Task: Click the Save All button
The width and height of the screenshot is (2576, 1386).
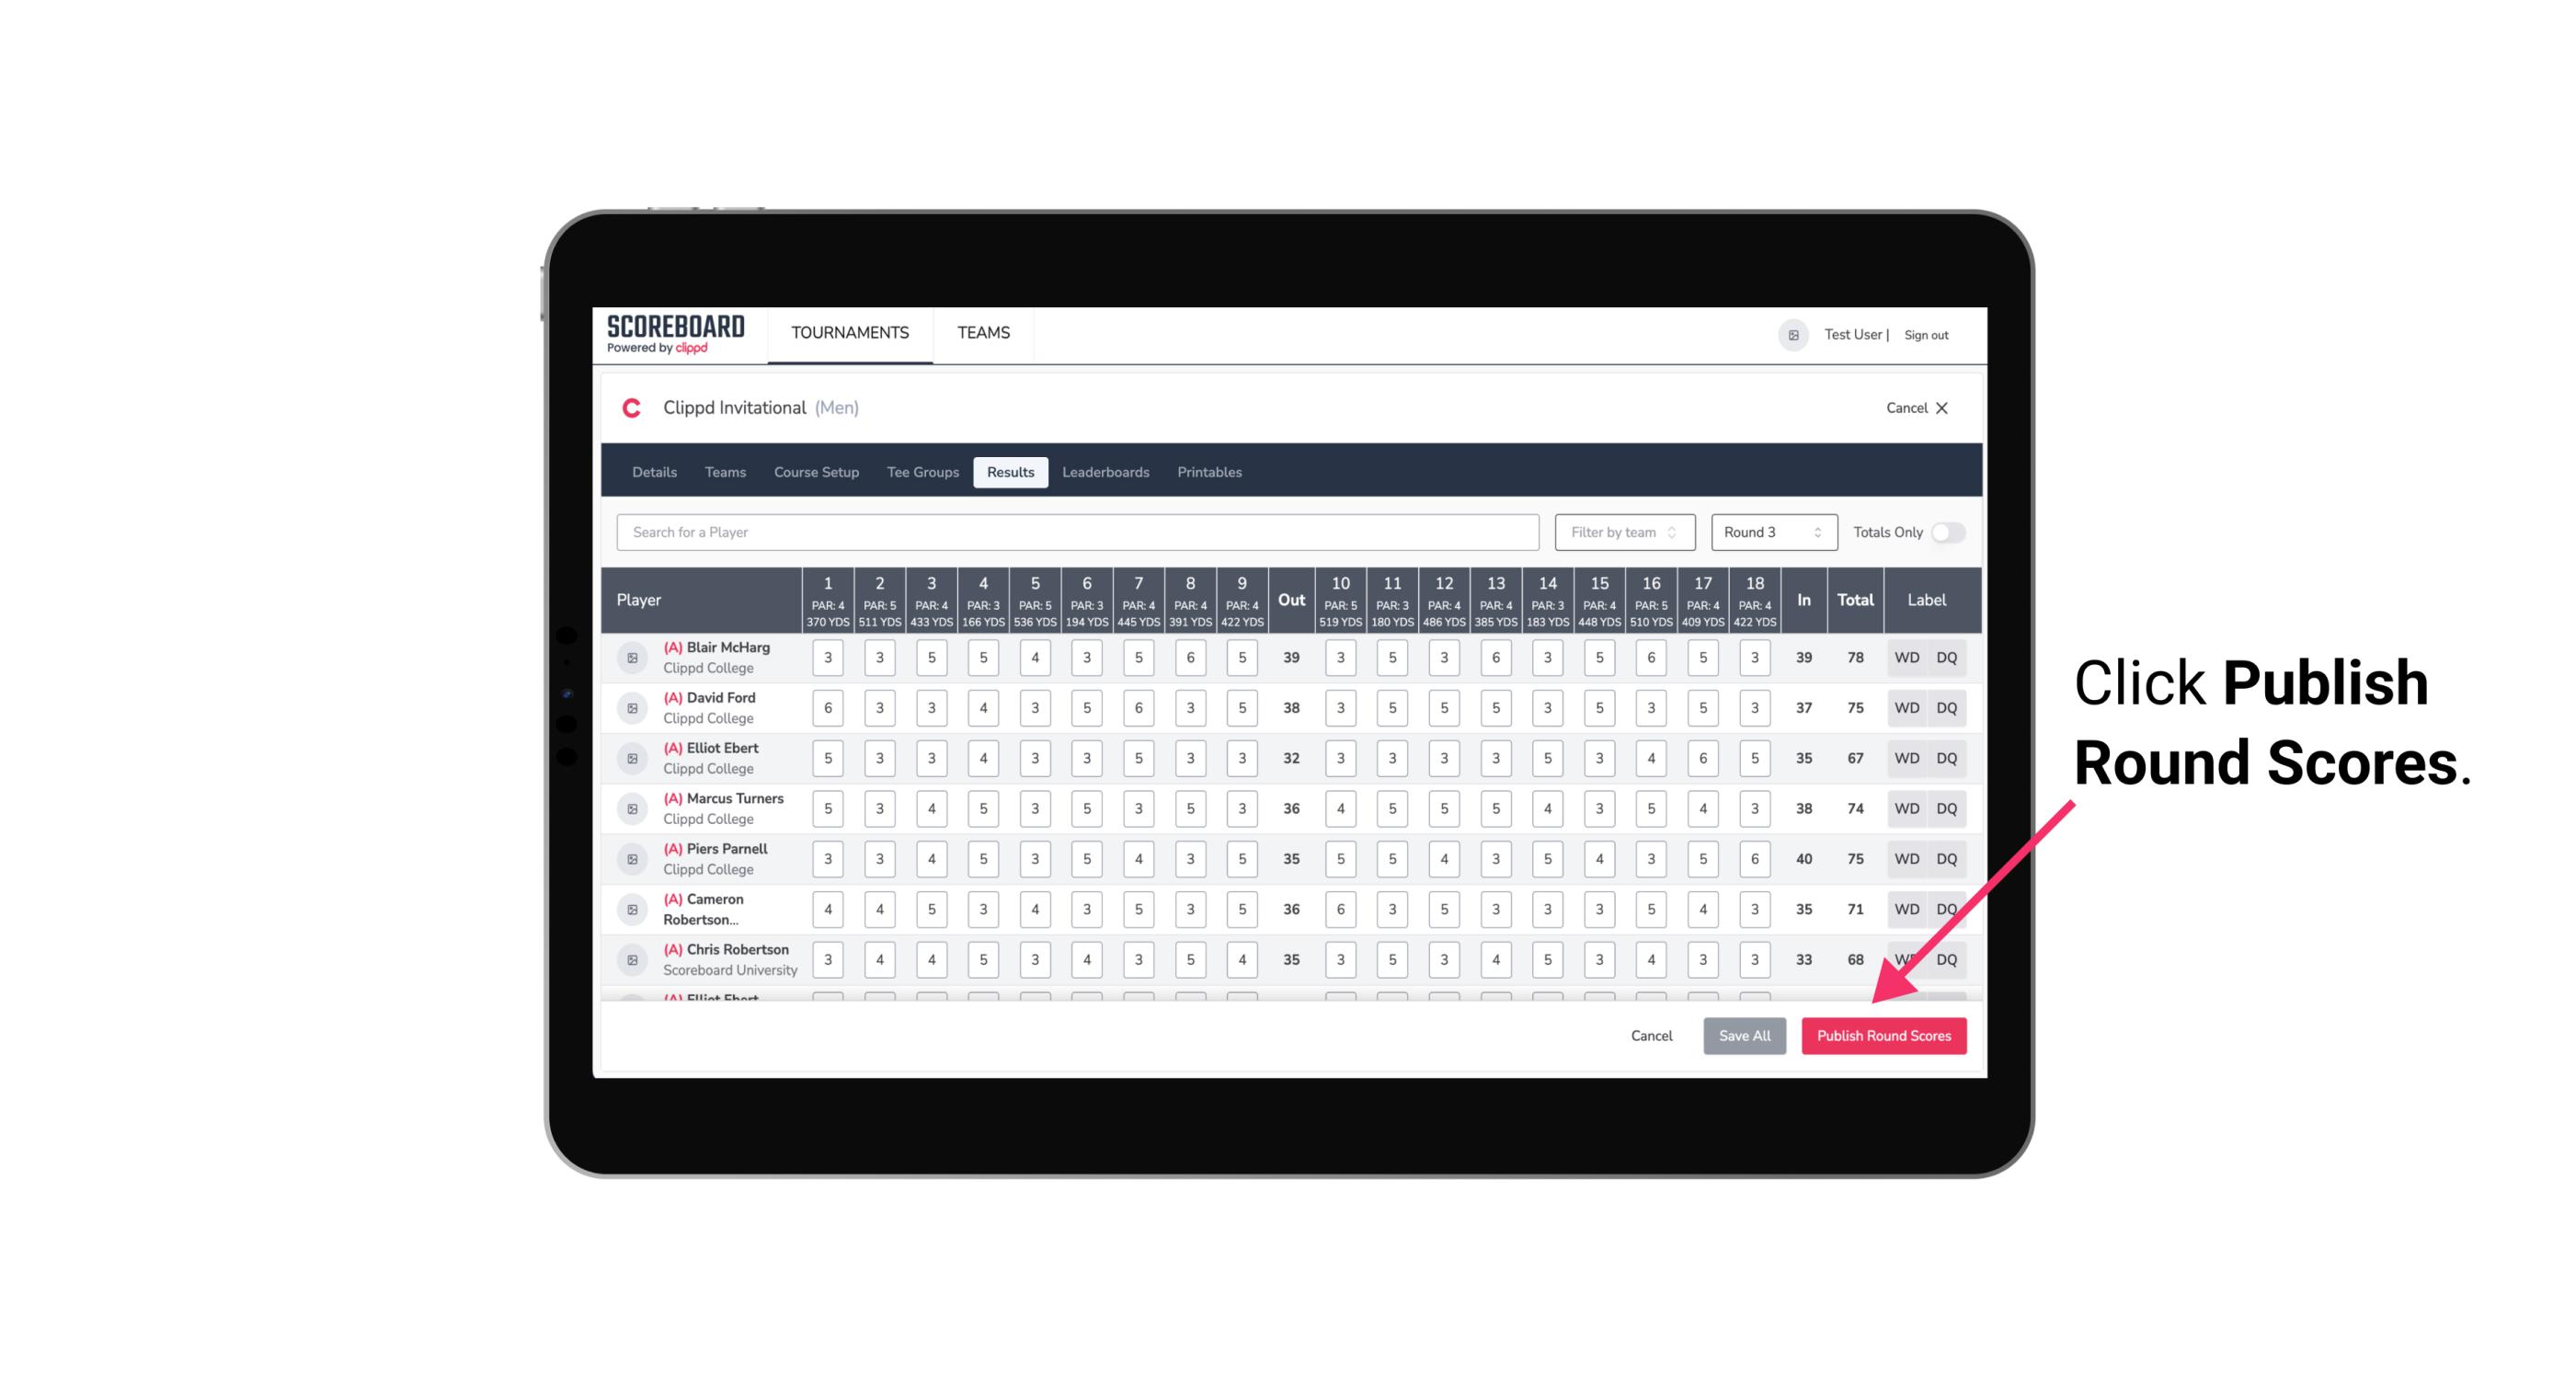Action: point(1744,1035)
